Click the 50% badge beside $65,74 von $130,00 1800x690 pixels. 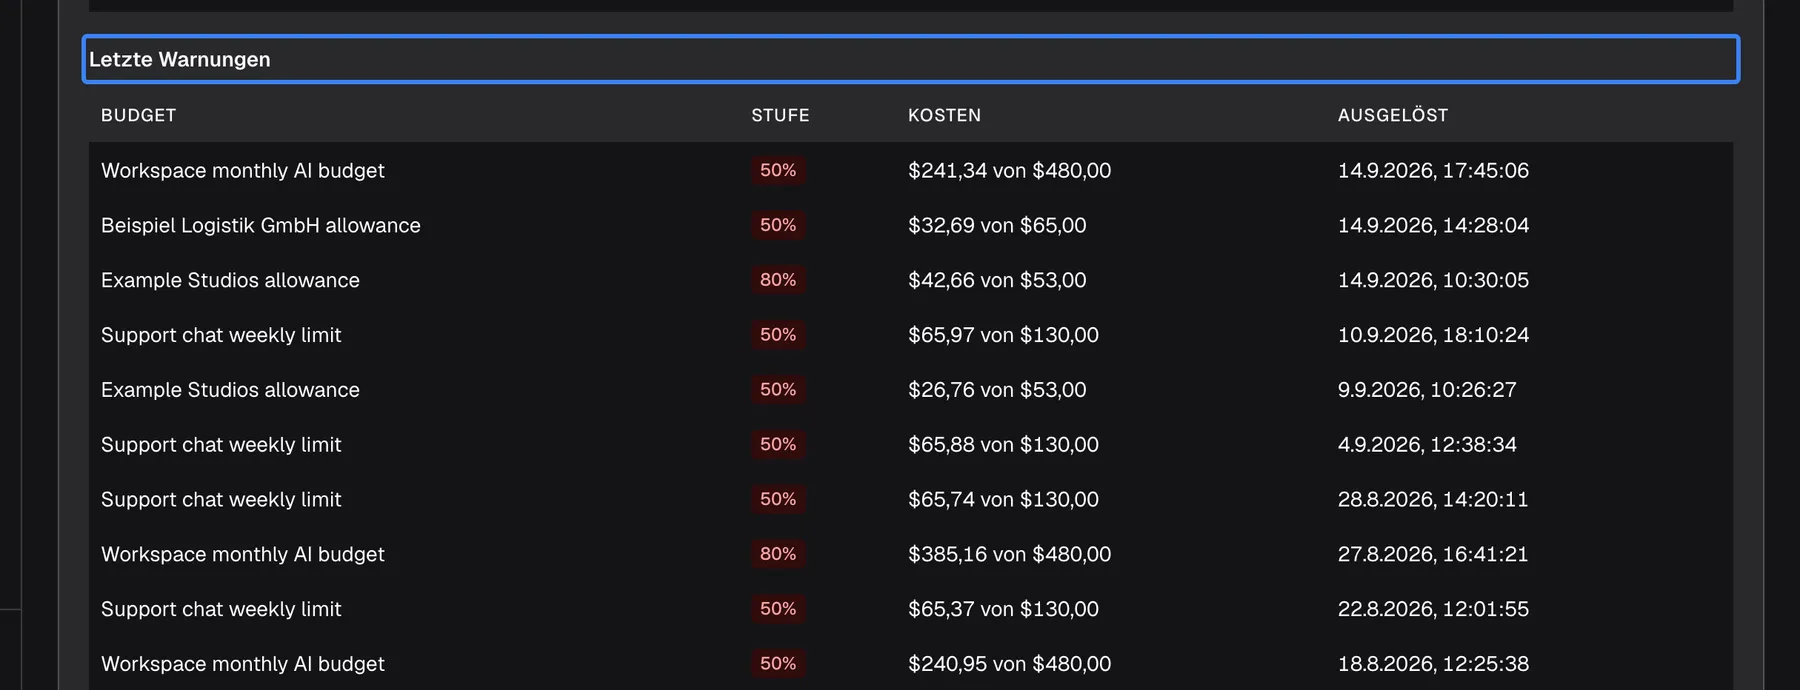pyautogui.click(x=778, y=499)
